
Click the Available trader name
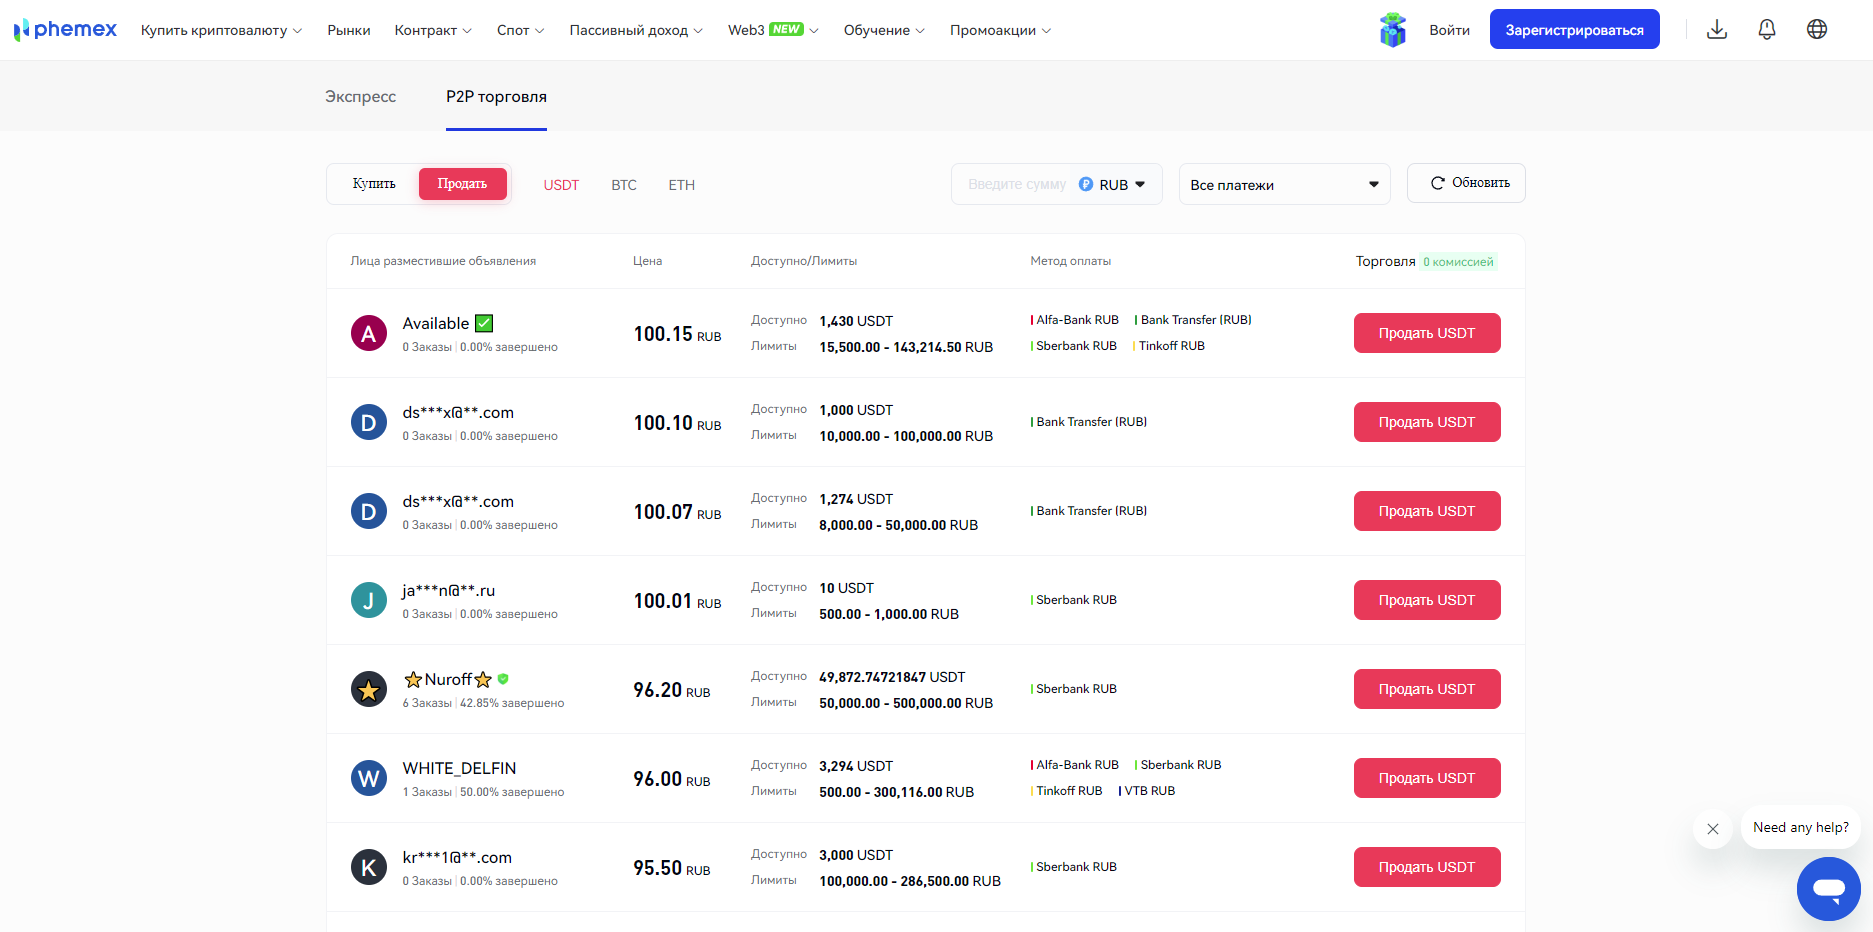(435, 323)
